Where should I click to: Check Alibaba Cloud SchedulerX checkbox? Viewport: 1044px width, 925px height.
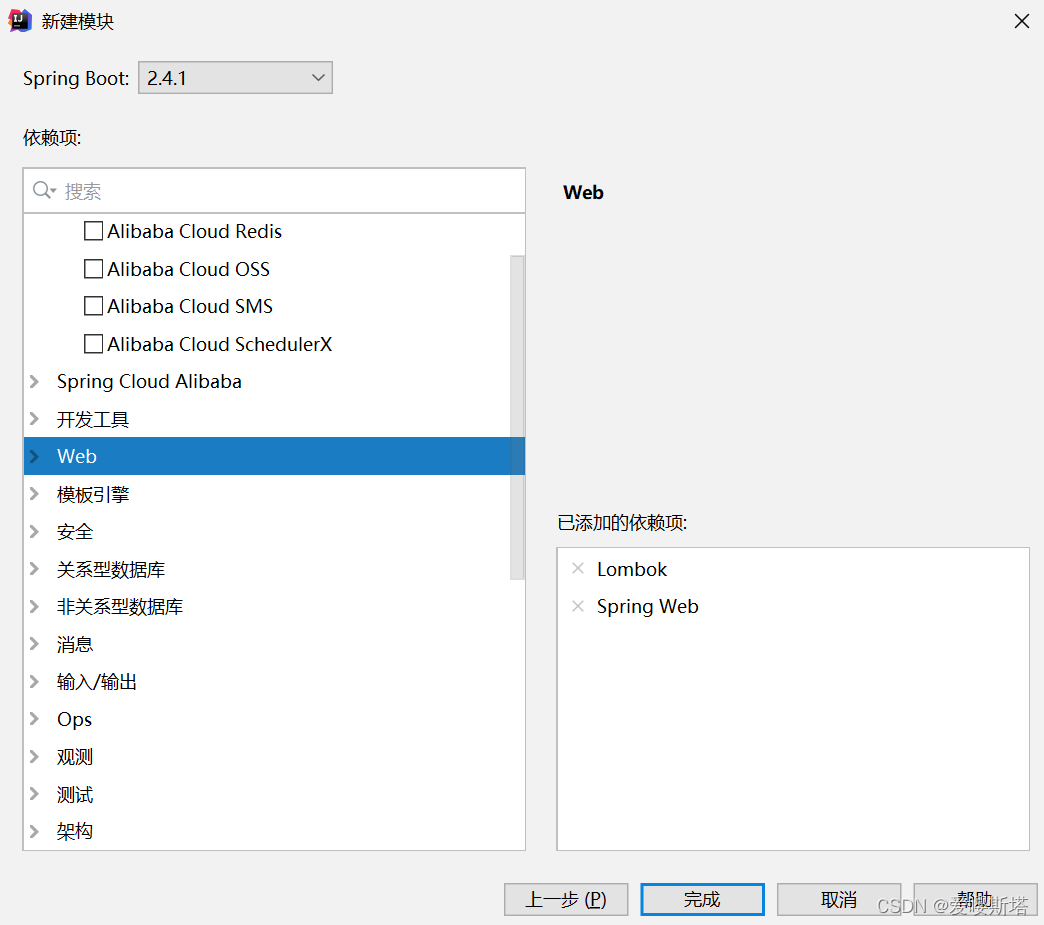pyautogui.click(x=94, y=344)
